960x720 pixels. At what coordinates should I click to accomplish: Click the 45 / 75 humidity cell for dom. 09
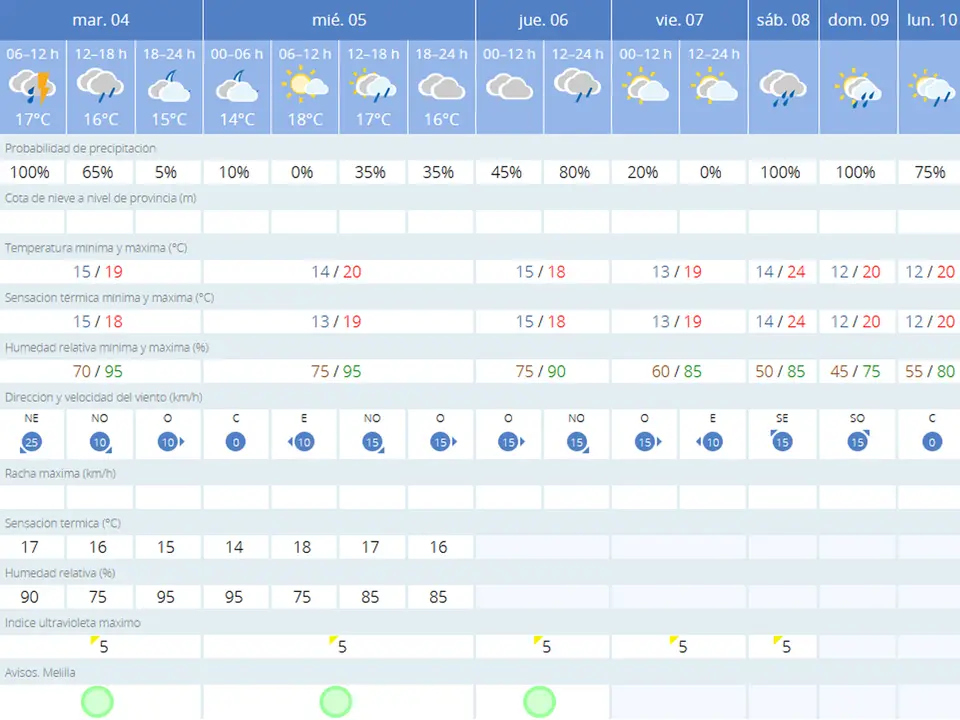855,372
